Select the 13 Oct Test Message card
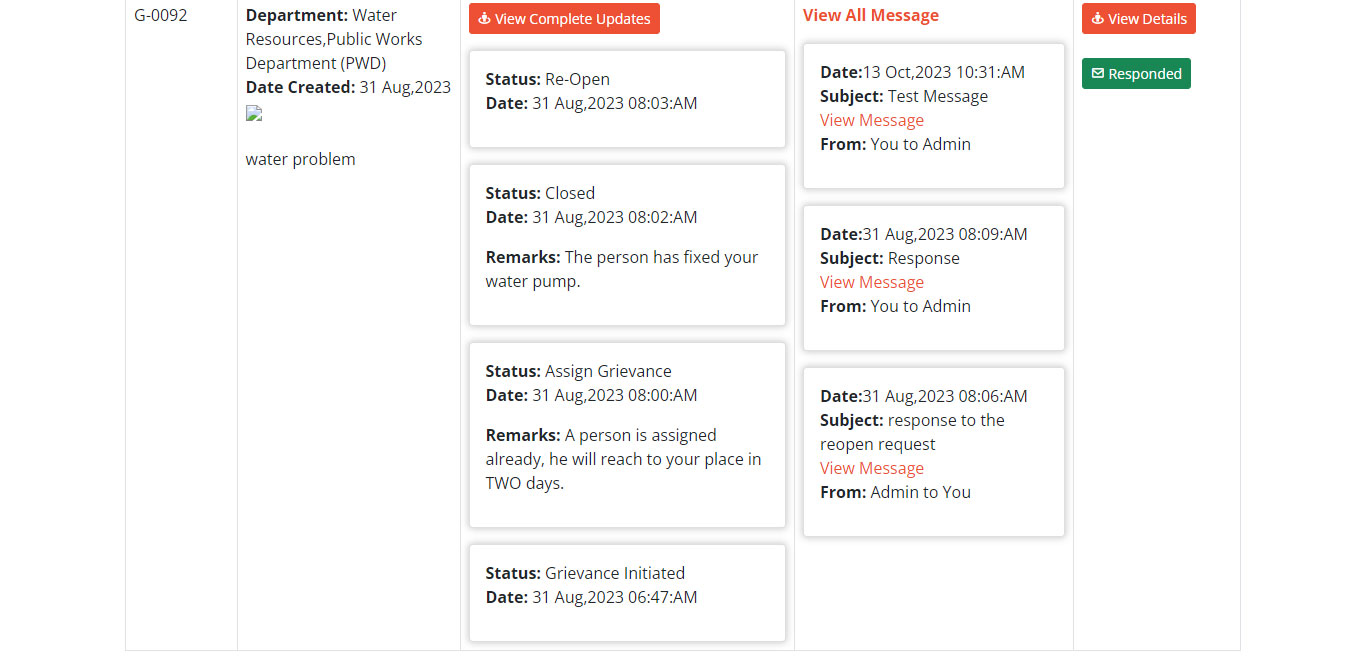 933,115
